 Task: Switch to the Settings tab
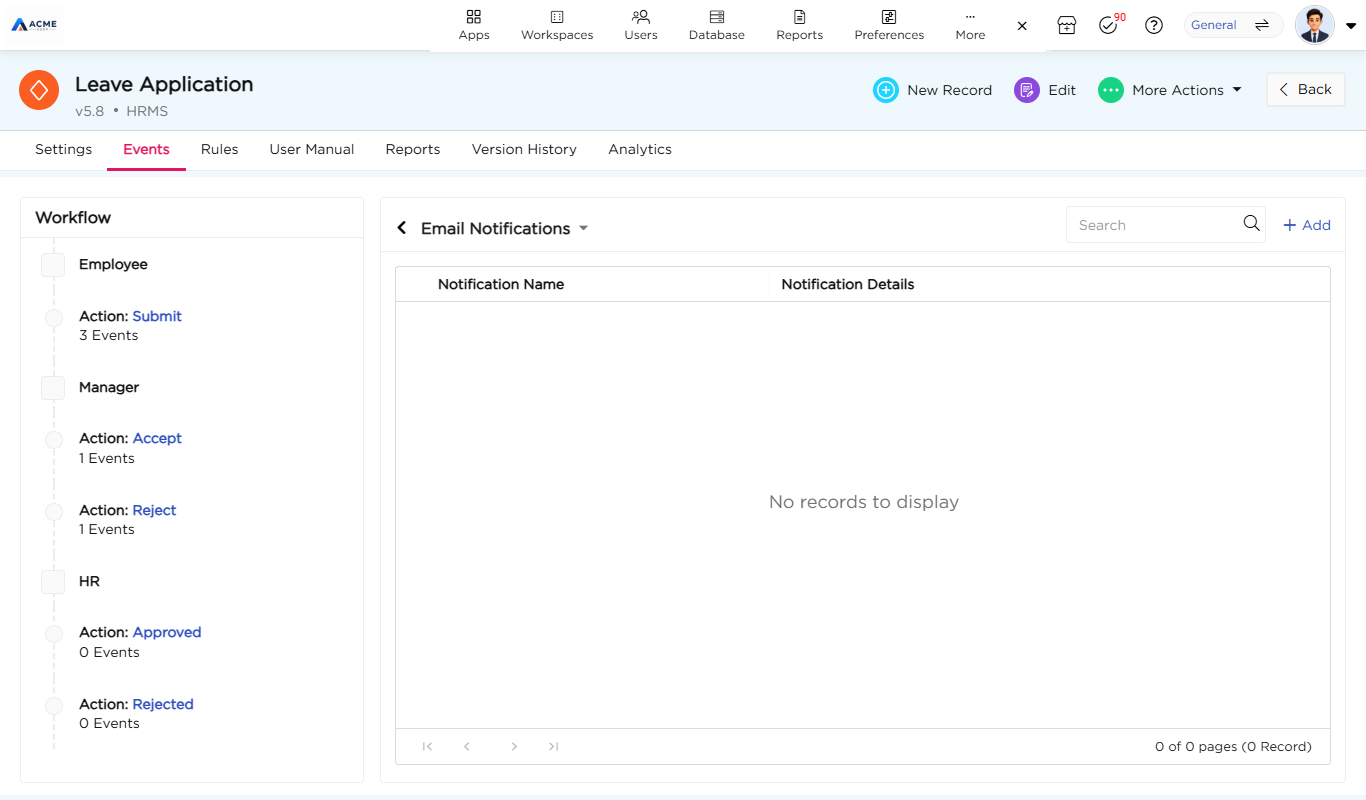click(63, 149)
